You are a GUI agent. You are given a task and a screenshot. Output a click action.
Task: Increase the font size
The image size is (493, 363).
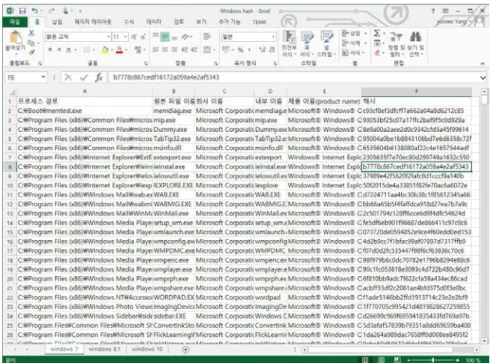(x=133, y=37)
